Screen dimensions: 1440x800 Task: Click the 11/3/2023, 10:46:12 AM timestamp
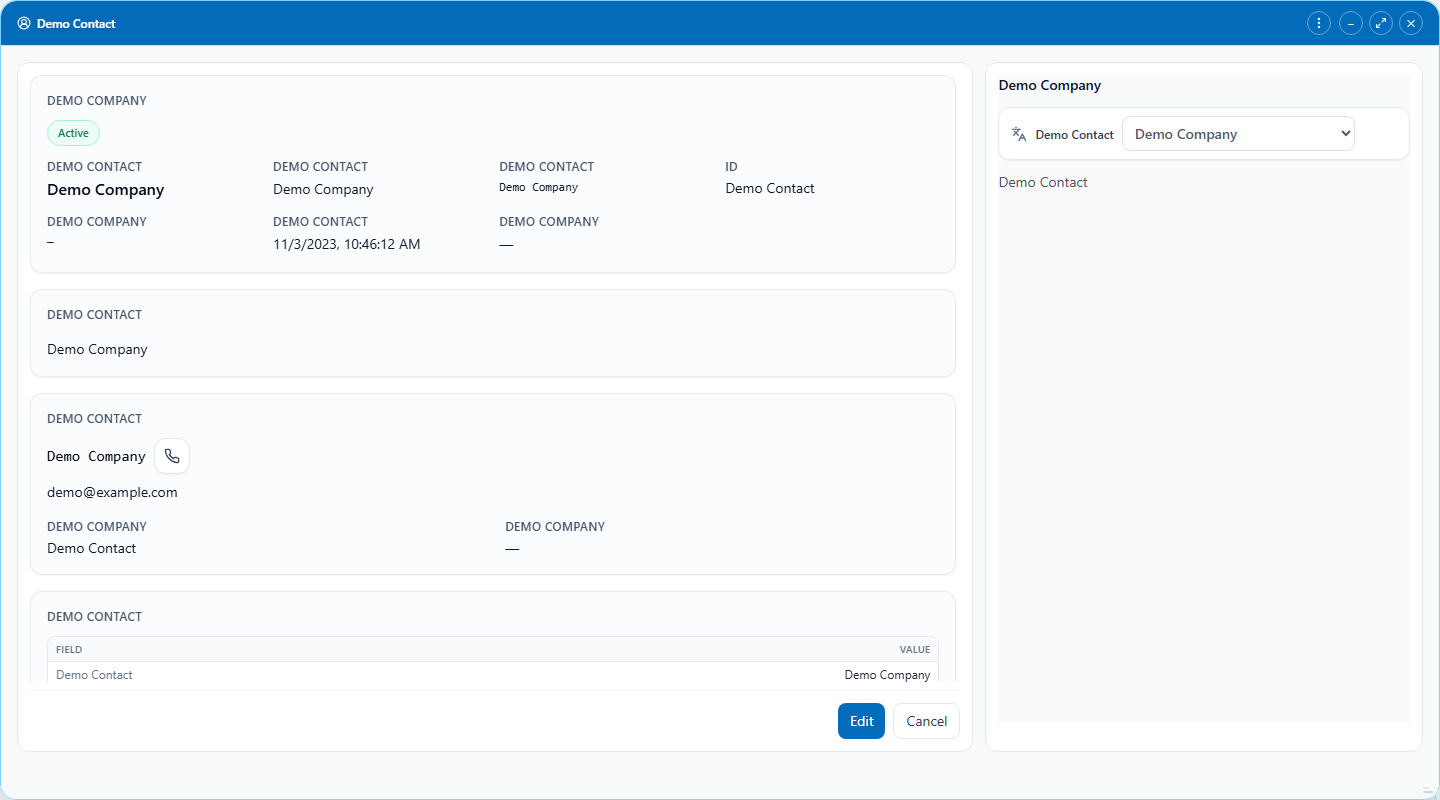pyautogui.click(x=347, y=244)
